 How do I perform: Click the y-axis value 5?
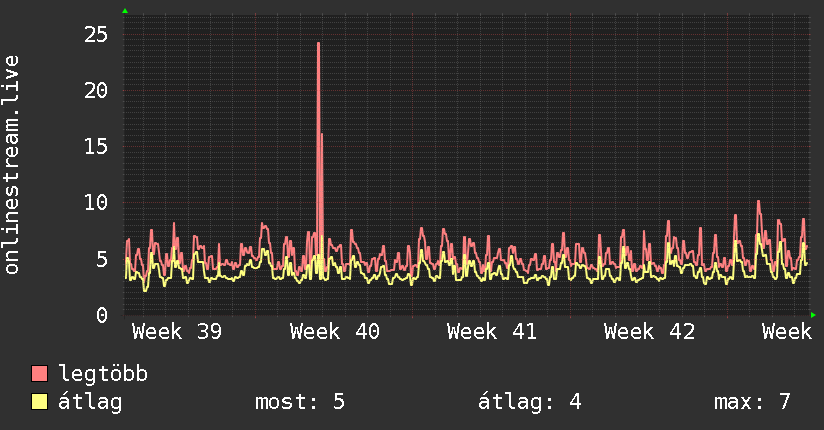[x=102, y=259]
